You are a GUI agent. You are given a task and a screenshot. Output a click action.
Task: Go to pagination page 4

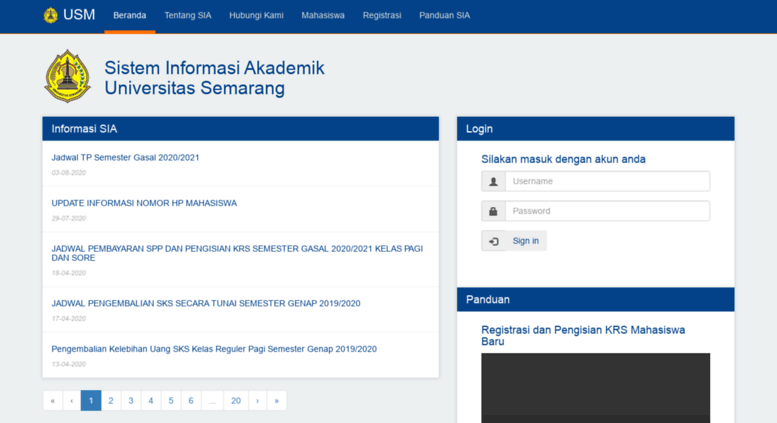(x=151, y=401)
